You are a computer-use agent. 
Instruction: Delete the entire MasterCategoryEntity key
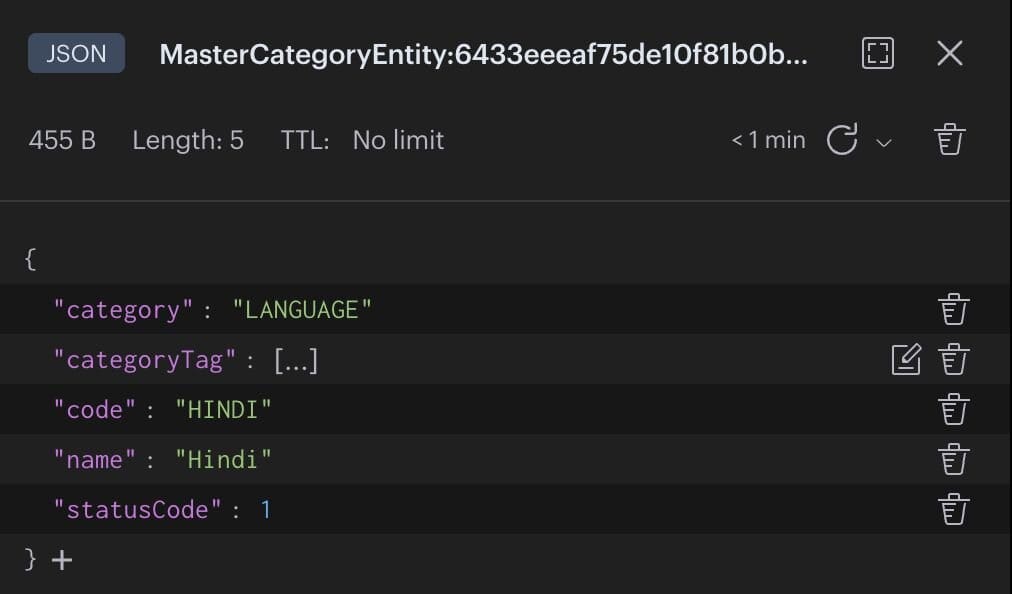(948, 139)
